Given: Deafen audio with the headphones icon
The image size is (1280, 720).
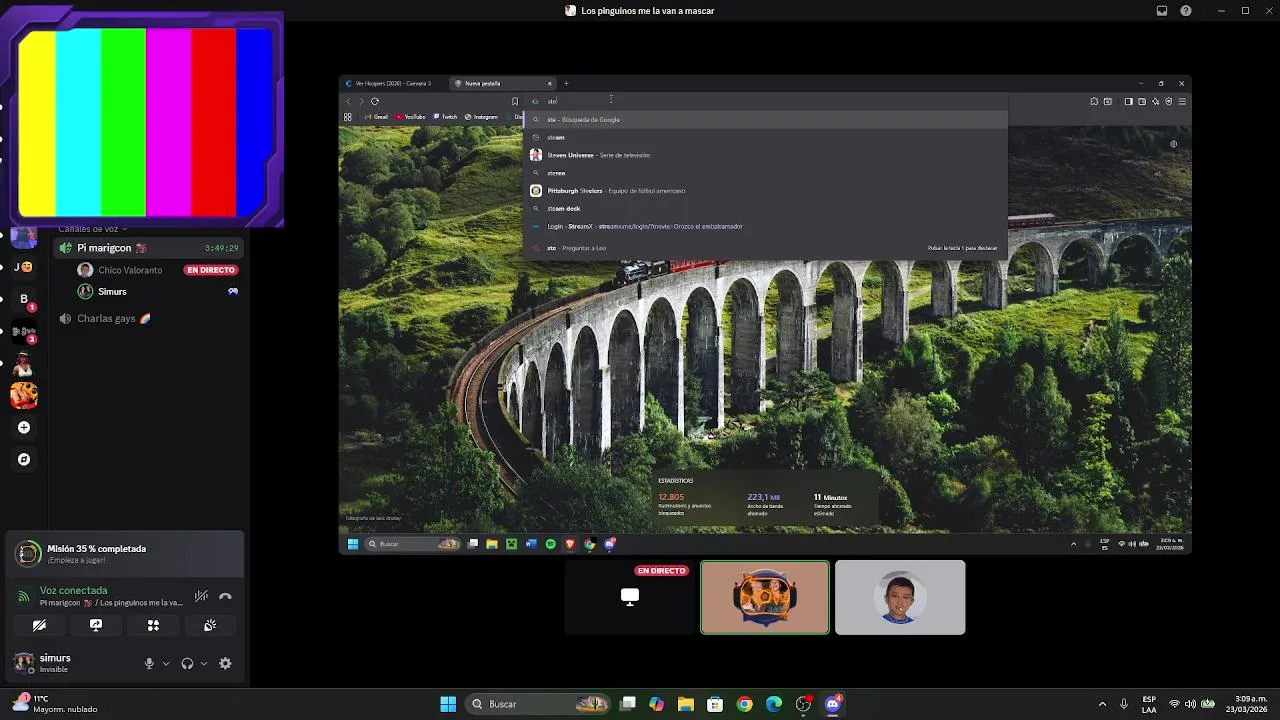Looking at the screenshot, I should click(187, 663).
